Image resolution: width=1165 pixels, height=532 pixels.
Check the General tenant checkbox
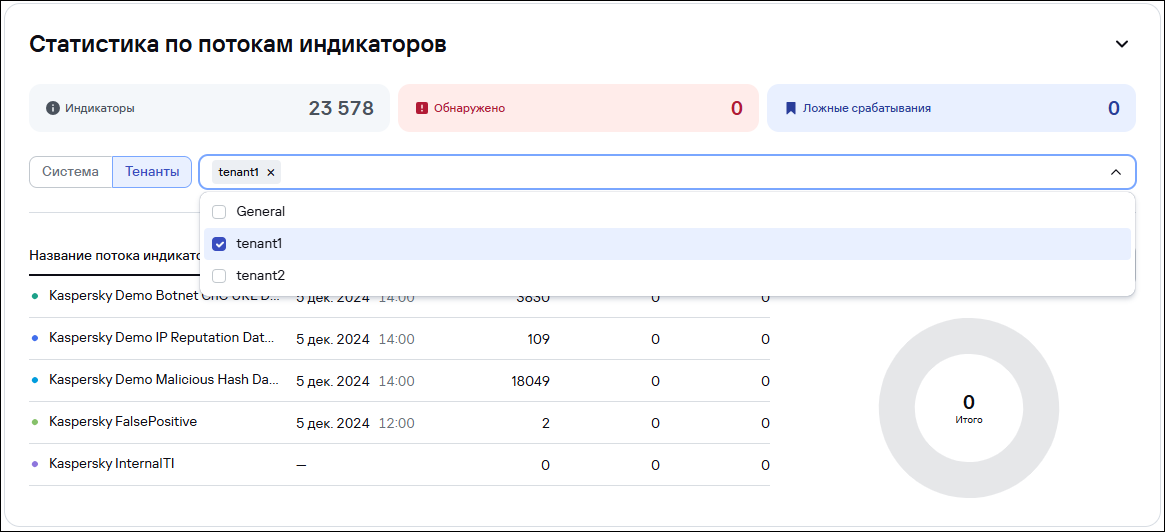click(219, 212)
